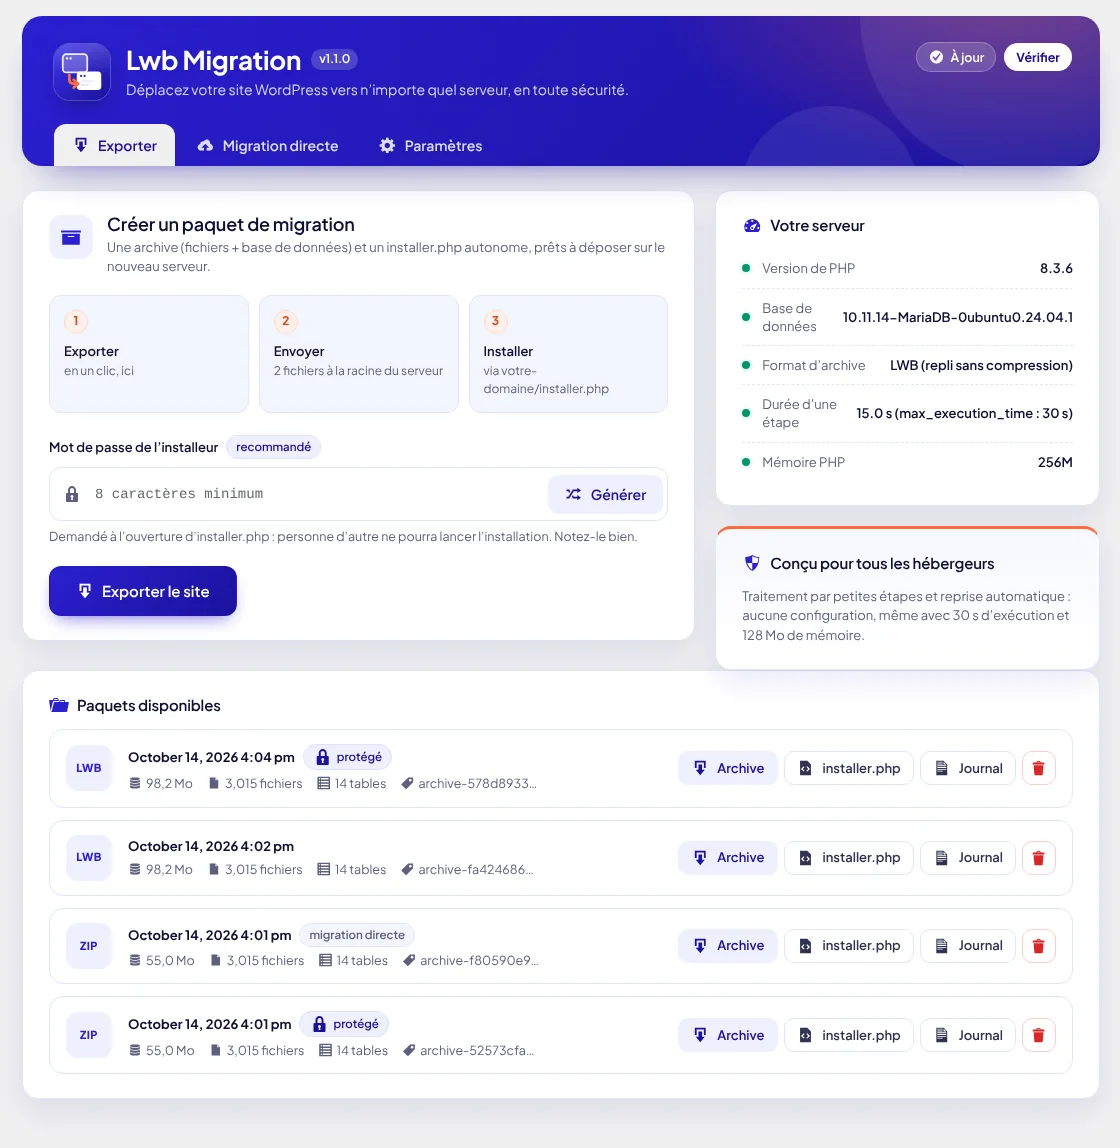The image size is (1120, 1148).
Task: Click the migration directe badge
Action: click(356, 935)
